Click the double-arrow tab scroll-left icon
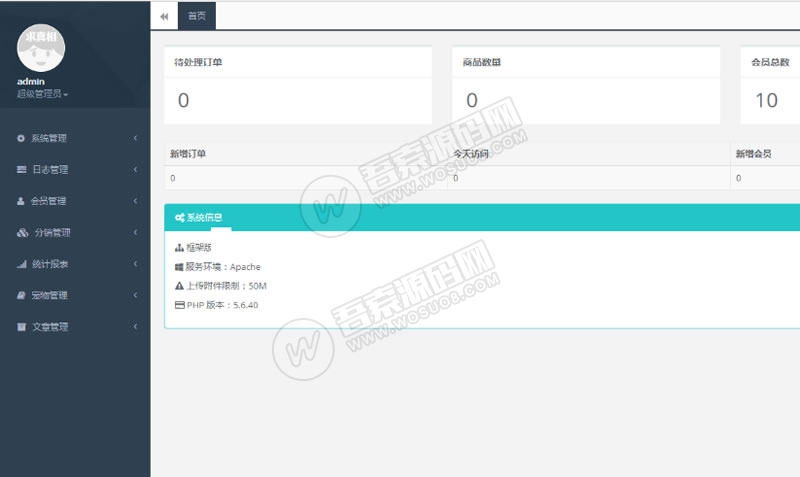The width and height of the screenshot is (800, 477). coord(164,16)
